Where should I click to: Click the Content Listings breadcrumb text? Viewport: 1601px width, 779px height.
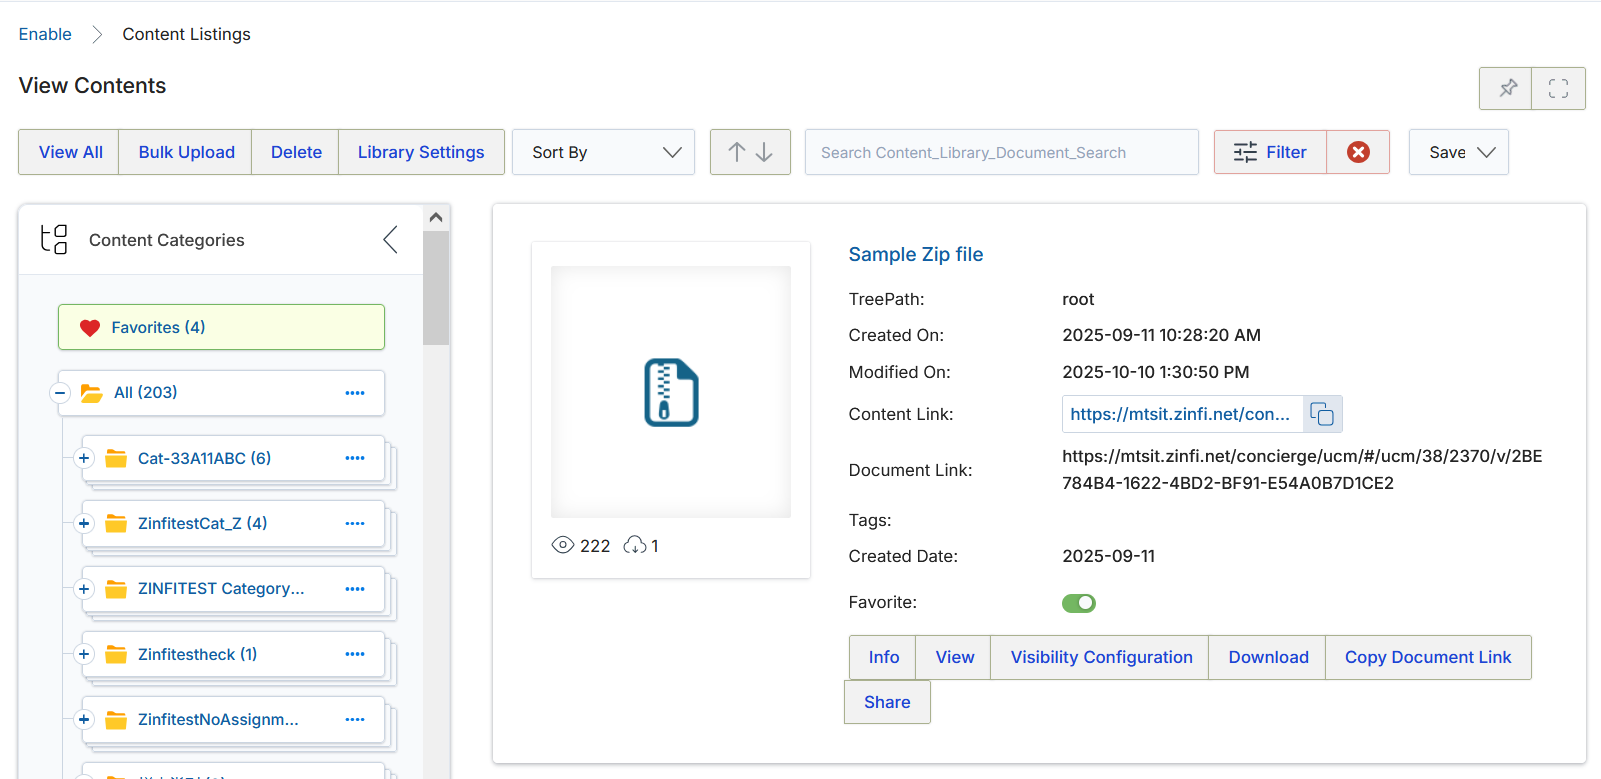(186, 34)
